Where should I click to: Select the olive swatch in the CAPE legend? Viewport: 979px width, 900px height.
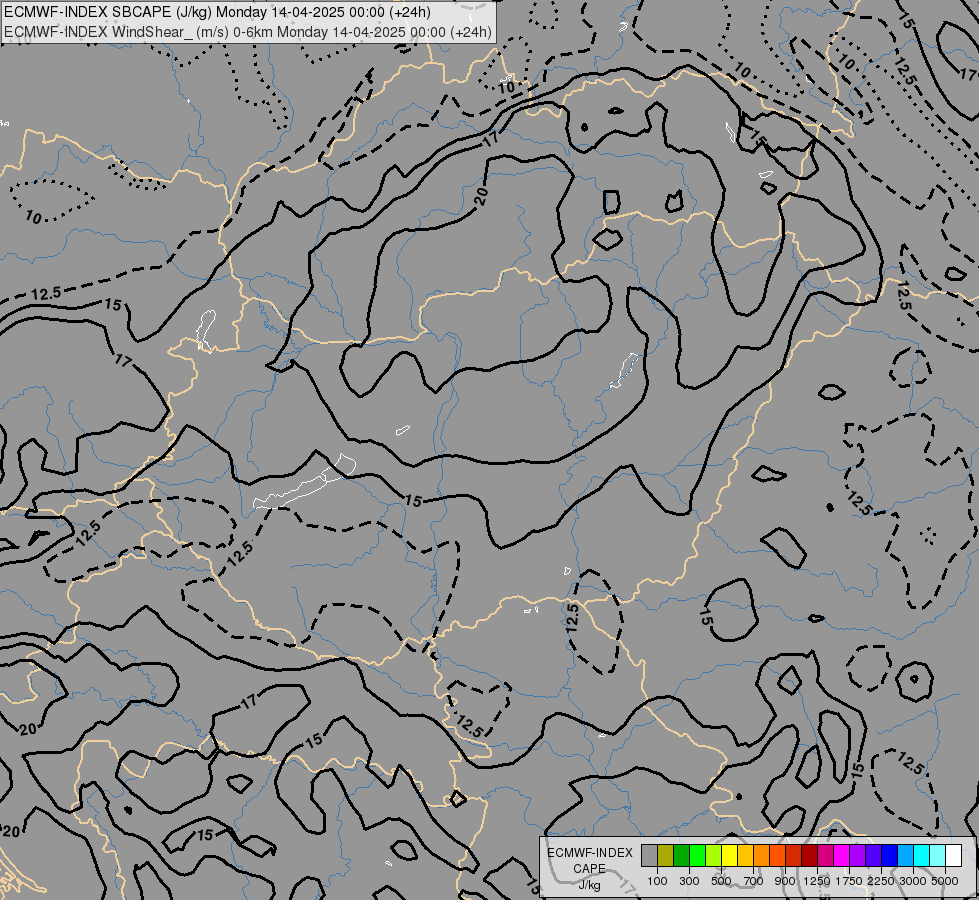coord(666,856)
